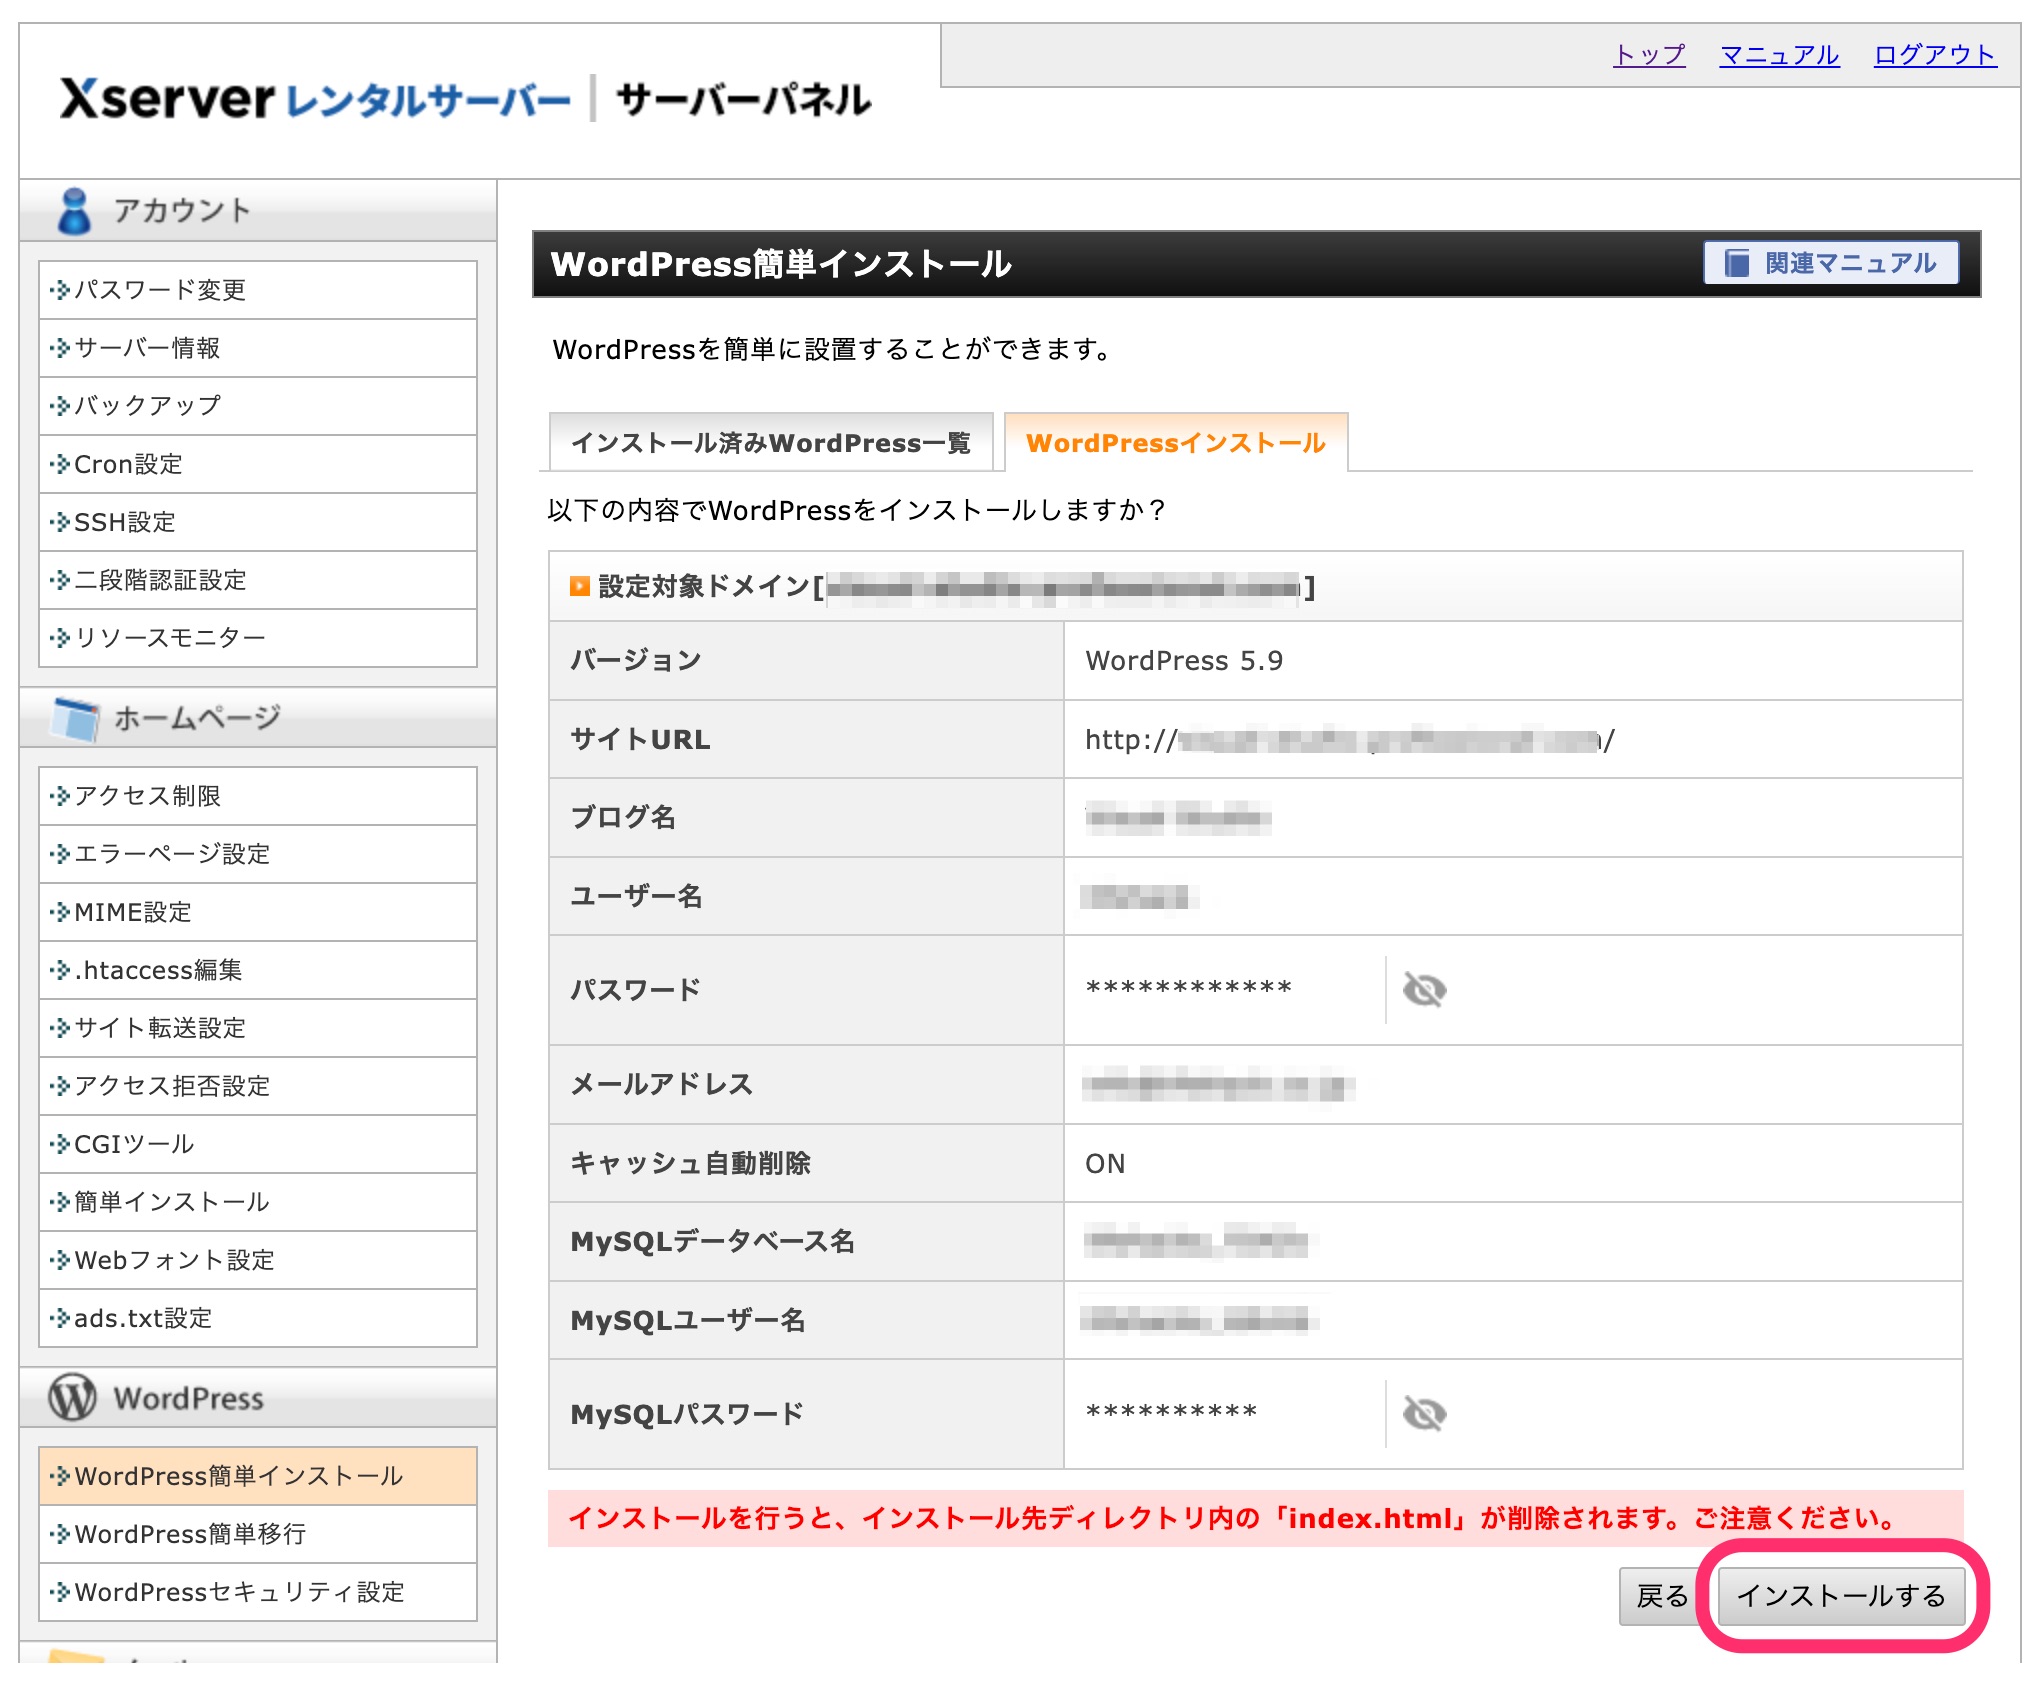Screen dimensions: 2040x1704
Task: Select WordPress簡単インストール in the sidebar
Action: (x=258, y=1476)
